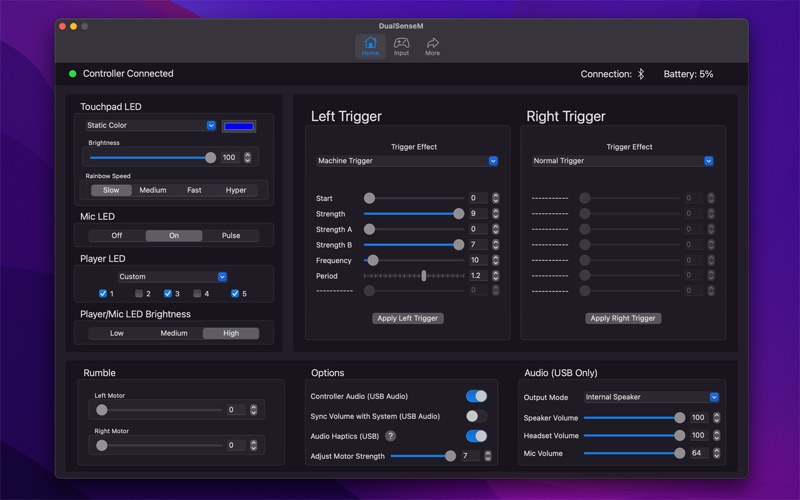Click the Left Motor value stepper
This screenshot has height=500, width=800.
pyautogui.click(x=254, y=410)
